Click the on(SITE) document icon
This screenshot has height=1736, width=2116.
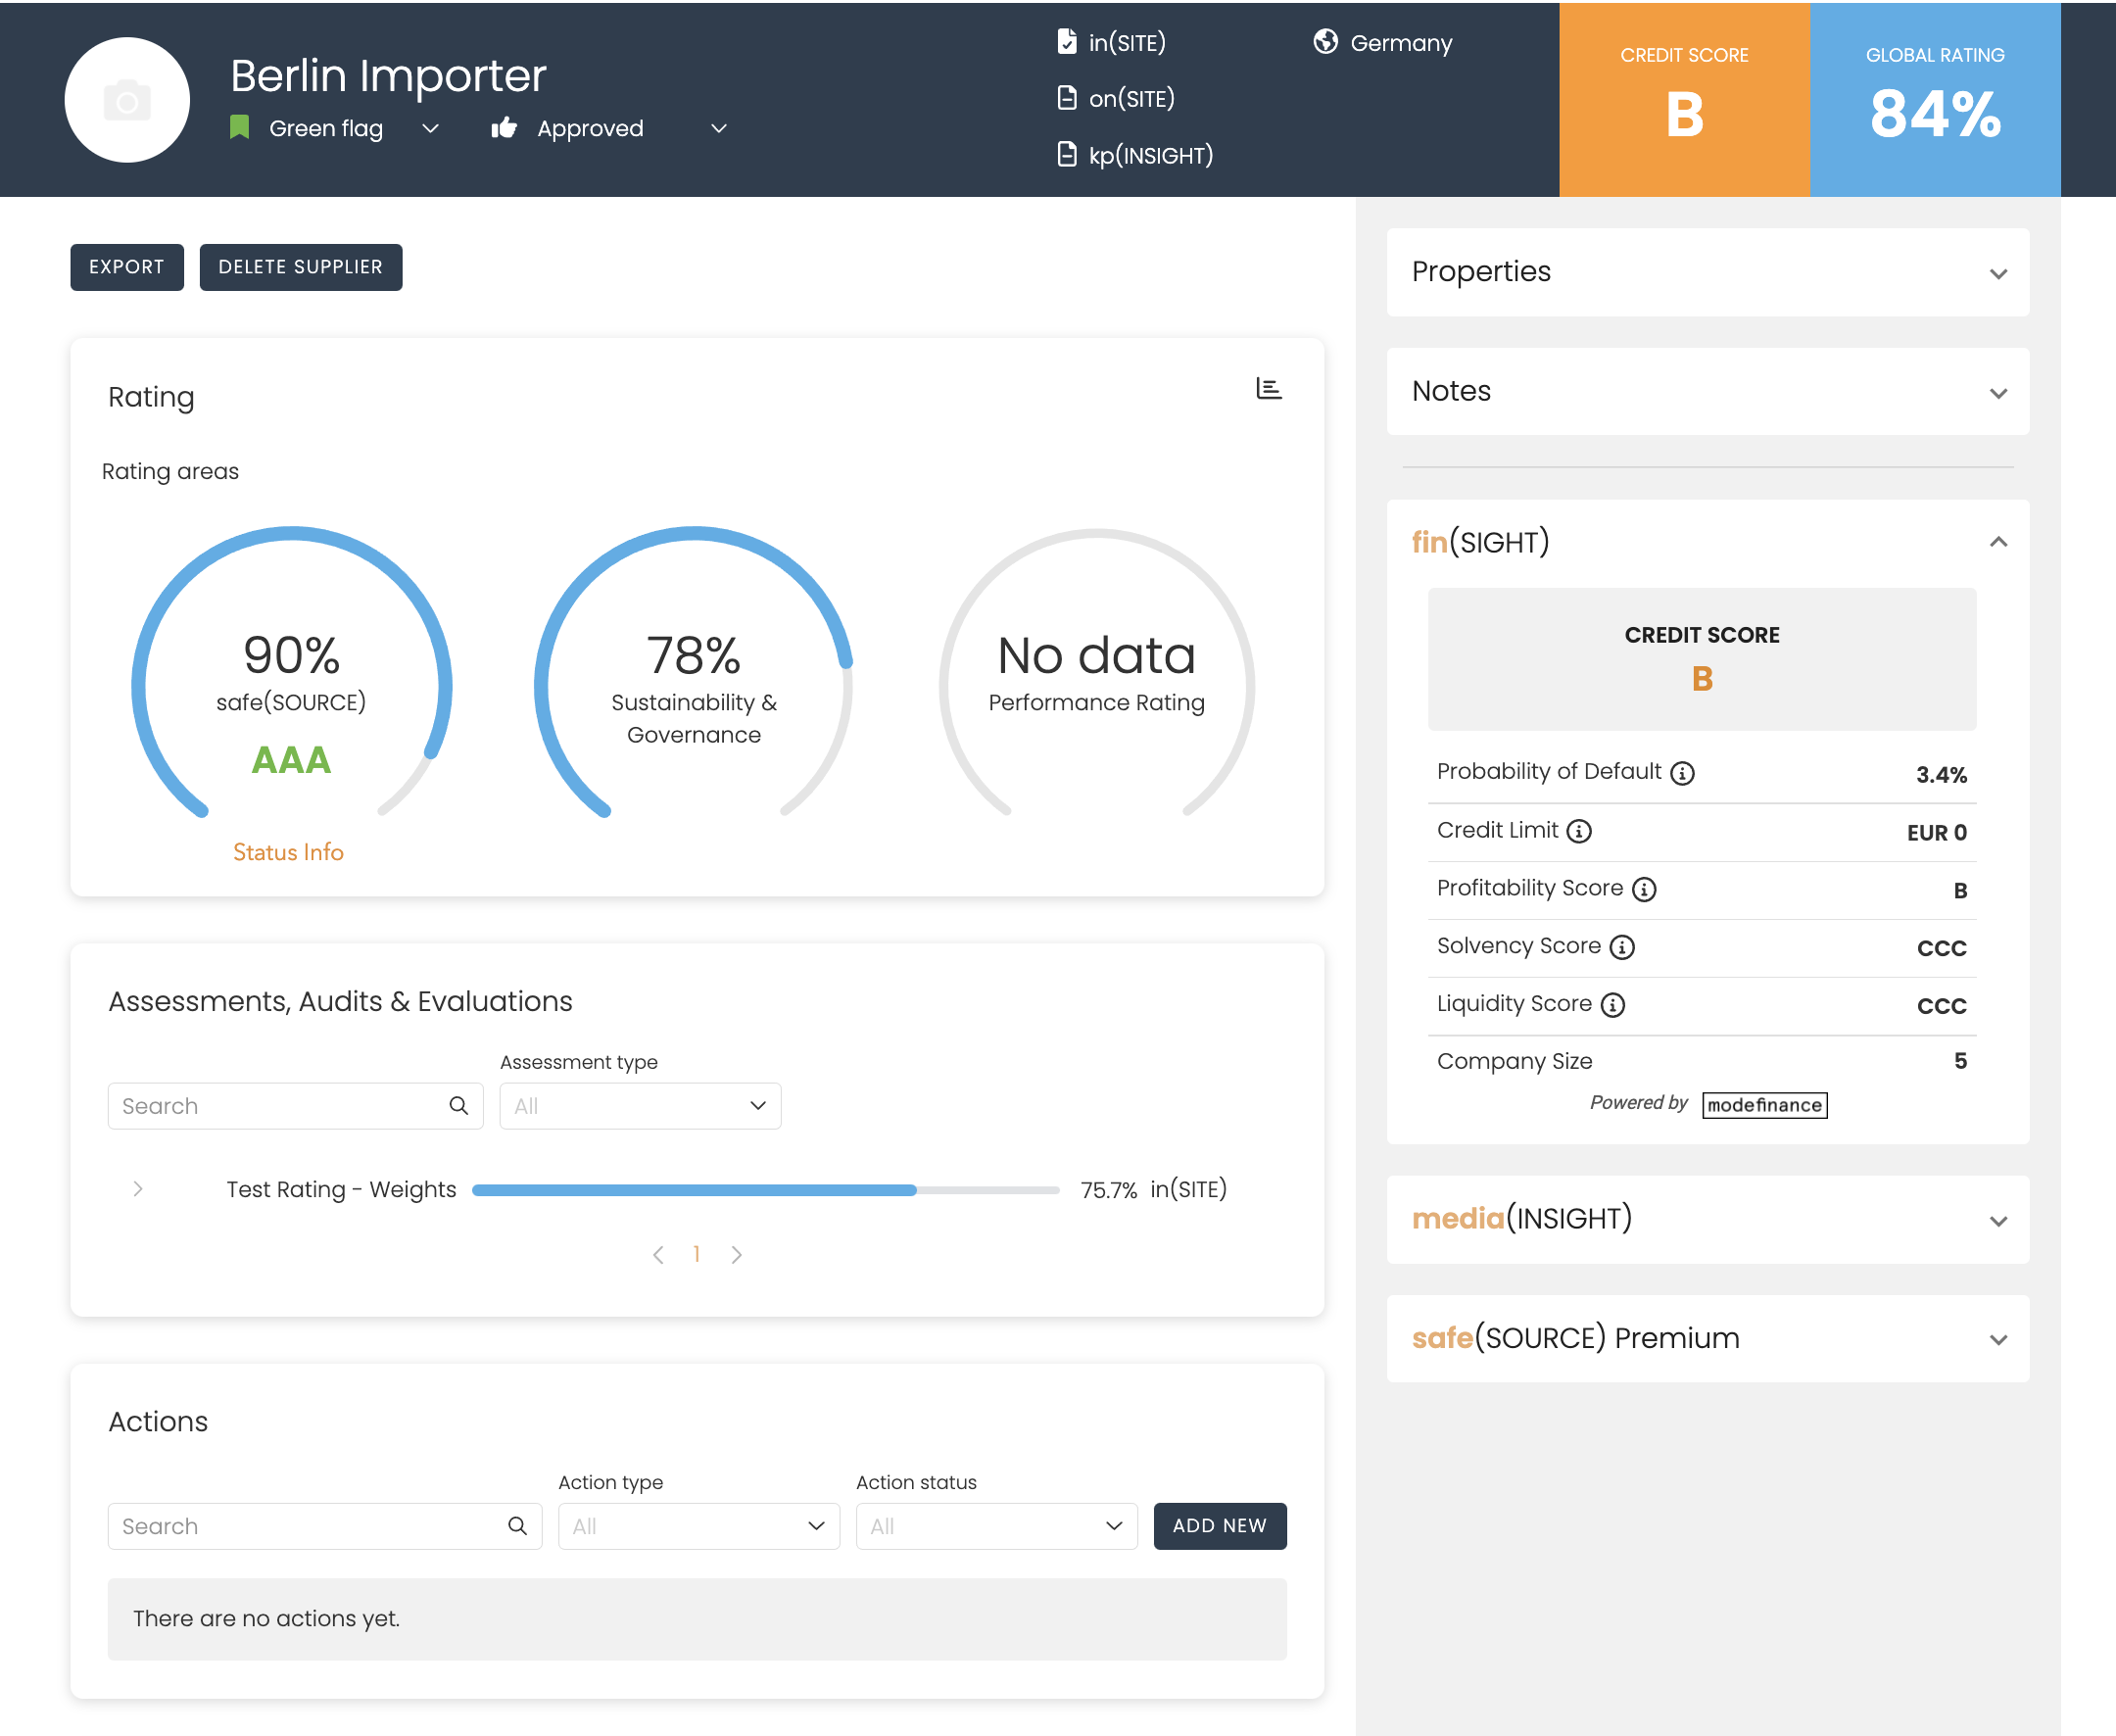coord(1067,98)
